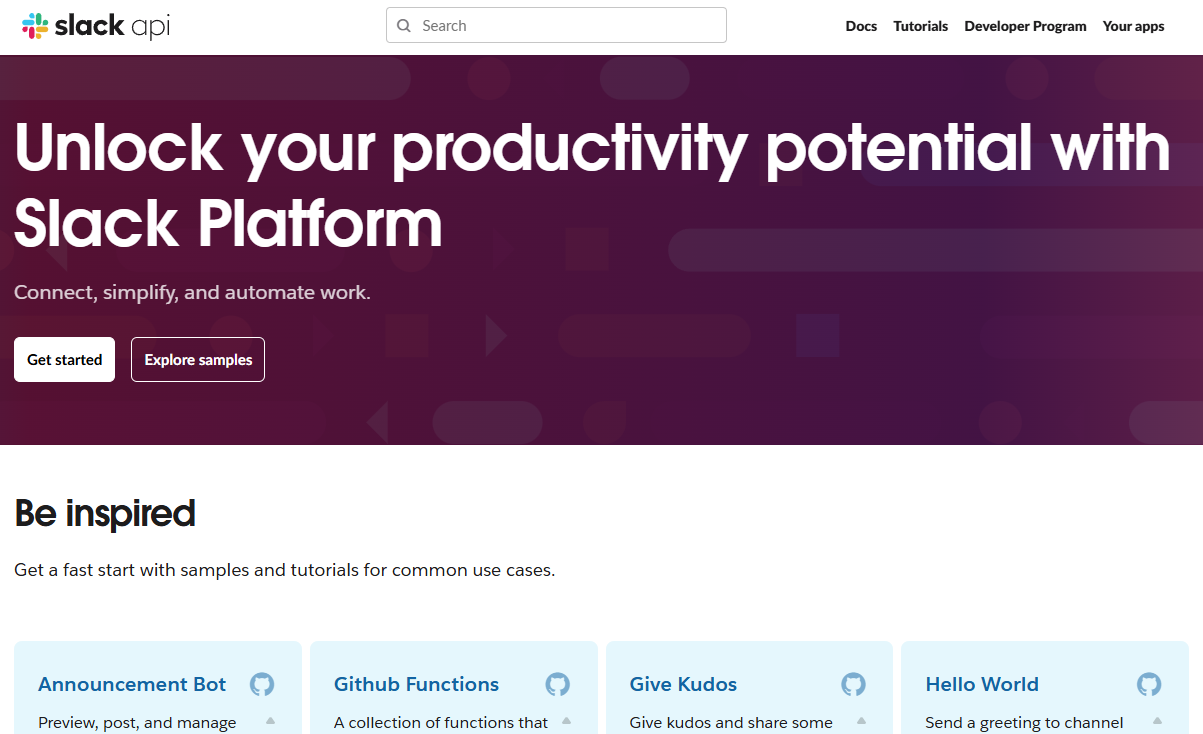1203x734 pixels.
Task: Click the Slack API logo
Action: [96, 26]
